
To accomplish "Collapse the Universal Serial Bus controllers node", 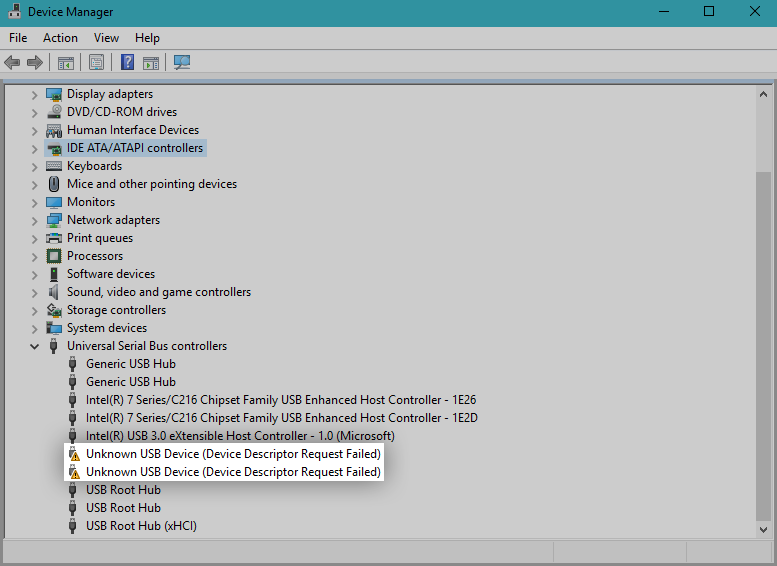I will (34, 346).
